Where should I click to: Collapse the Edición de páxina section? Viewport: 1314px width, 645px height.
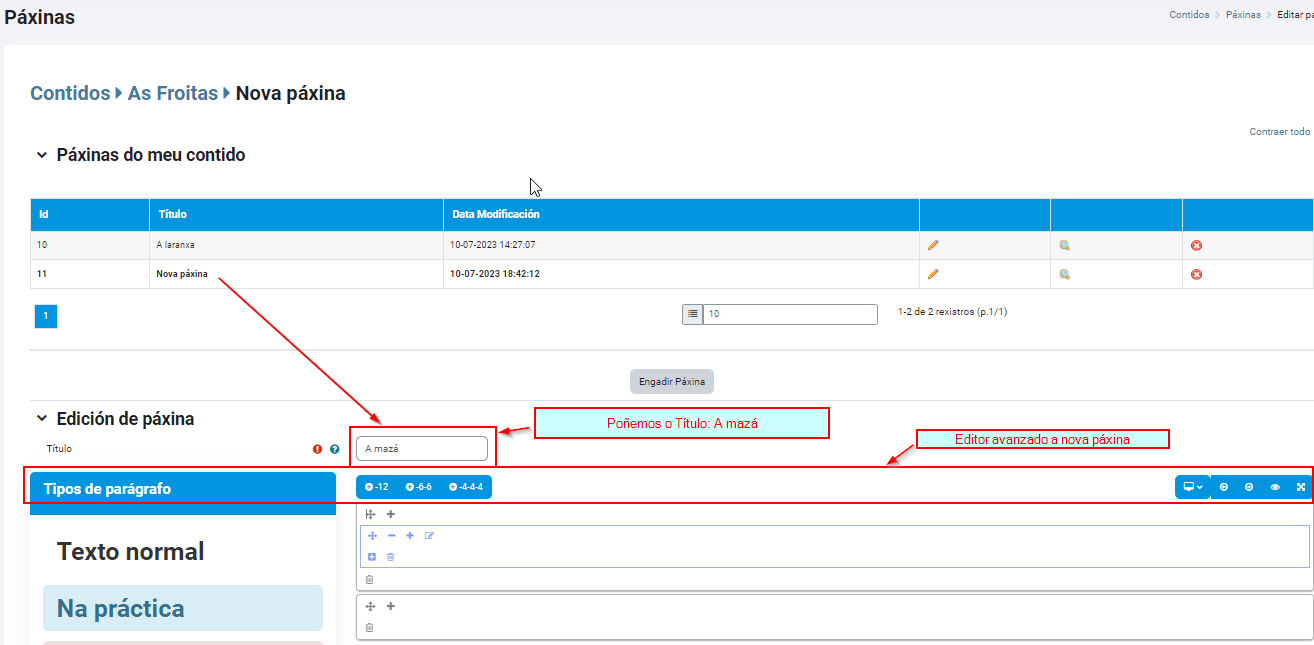pyautogui.click(x=42, y=420)
